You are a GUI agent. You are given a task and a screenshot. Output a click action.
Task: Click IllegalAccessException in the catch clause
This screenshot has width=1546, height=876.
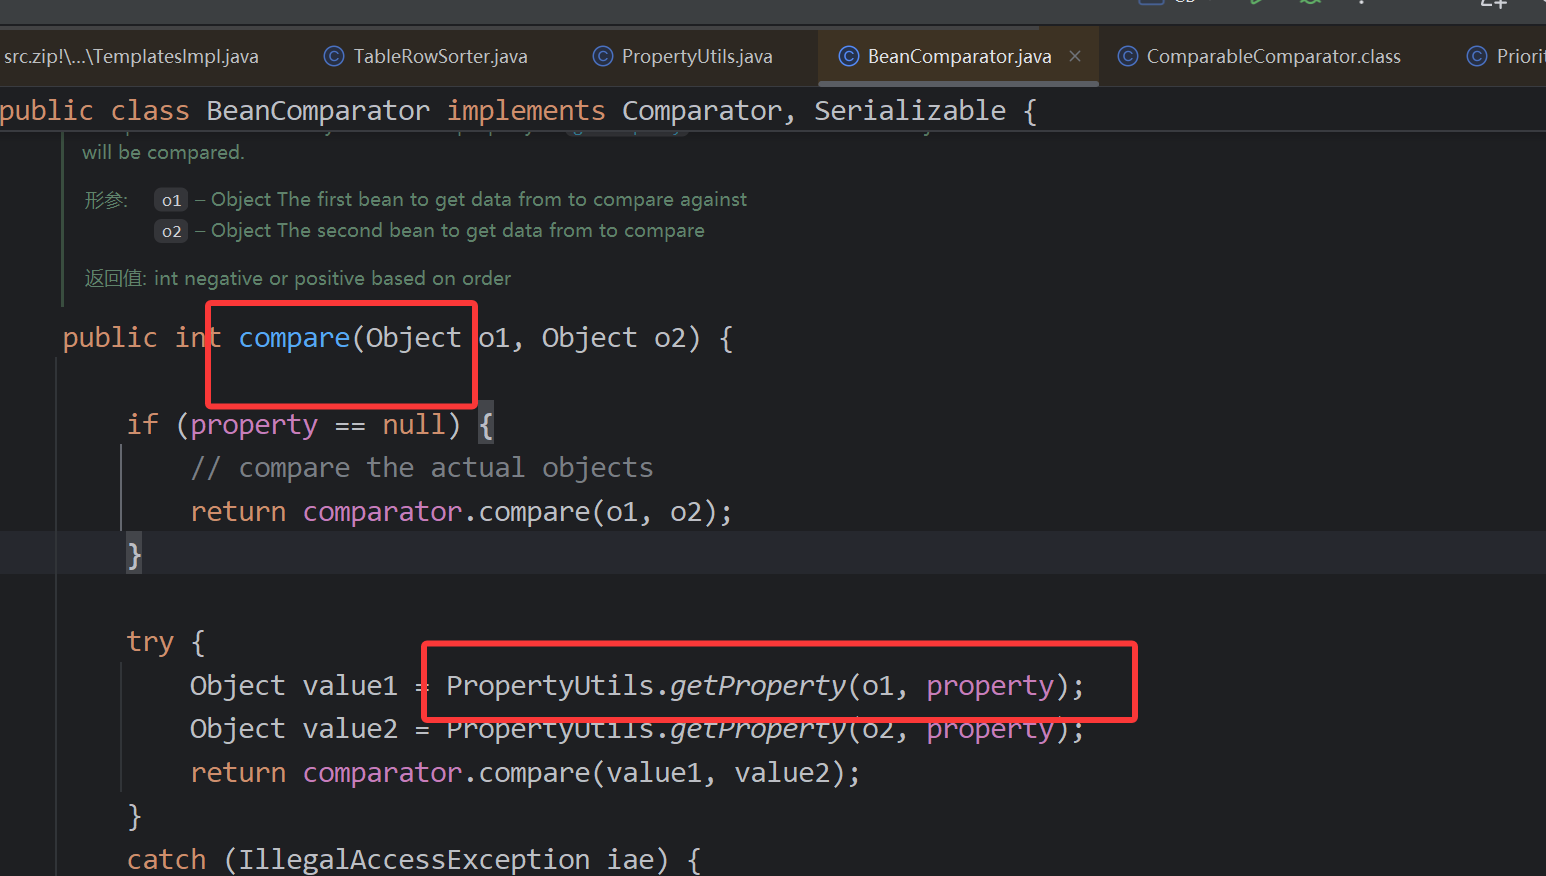click(414, 860)
